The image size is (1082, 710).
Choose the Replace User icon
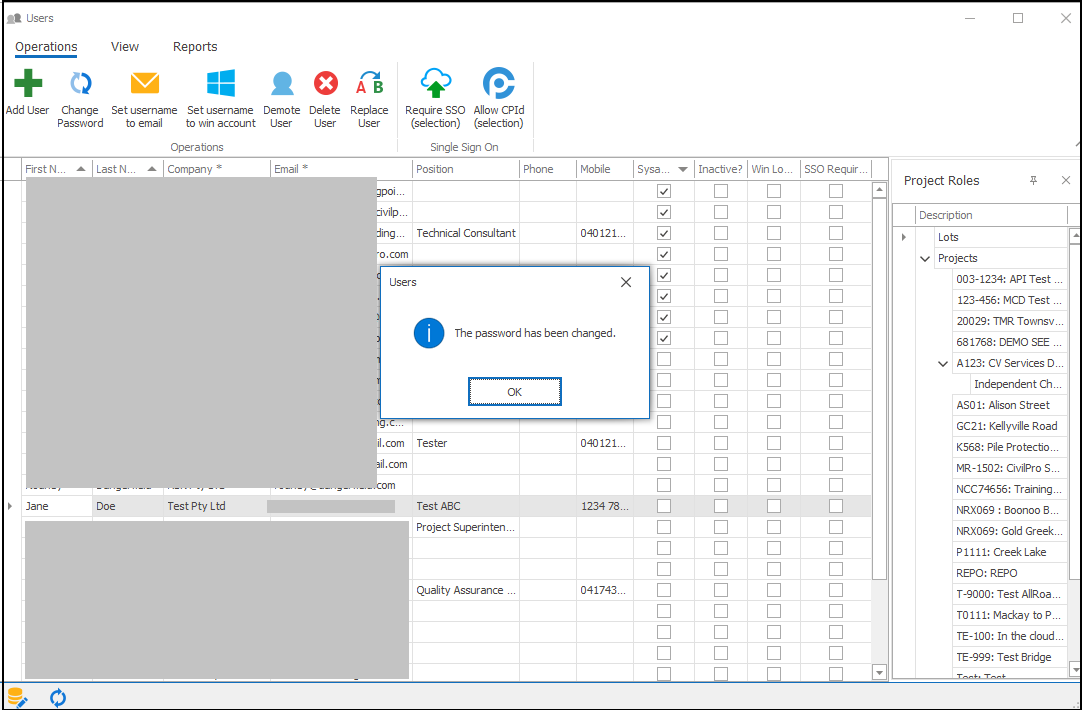(369, 84)
